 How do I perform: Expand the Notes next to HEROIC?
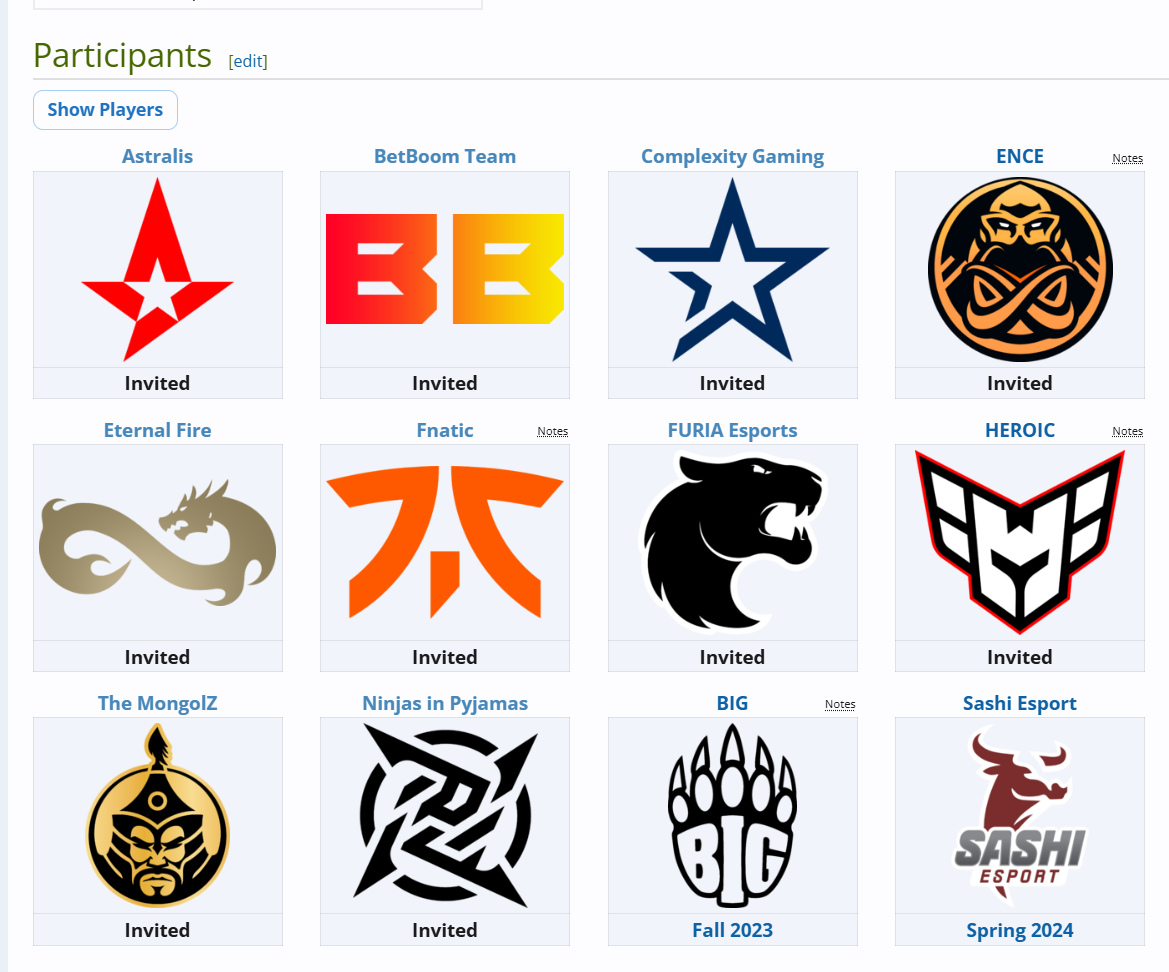(1127, 431)
